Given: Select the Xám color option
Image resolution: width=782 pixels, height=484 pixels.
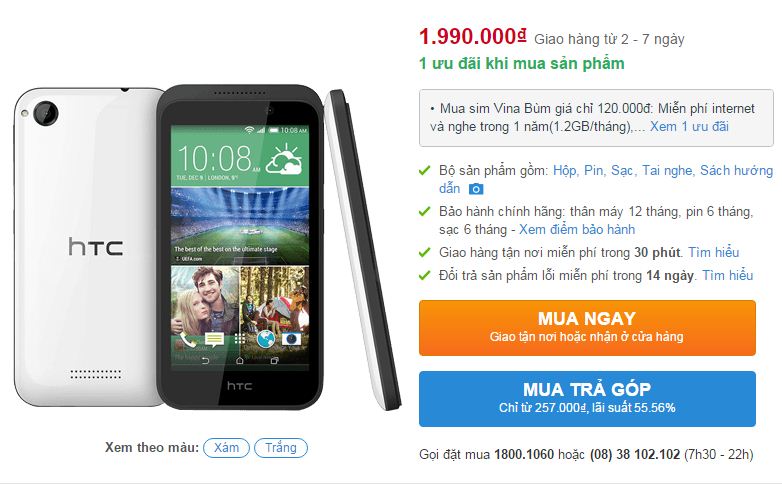Looking at the screenshot, I should click(x=226, y=448).
